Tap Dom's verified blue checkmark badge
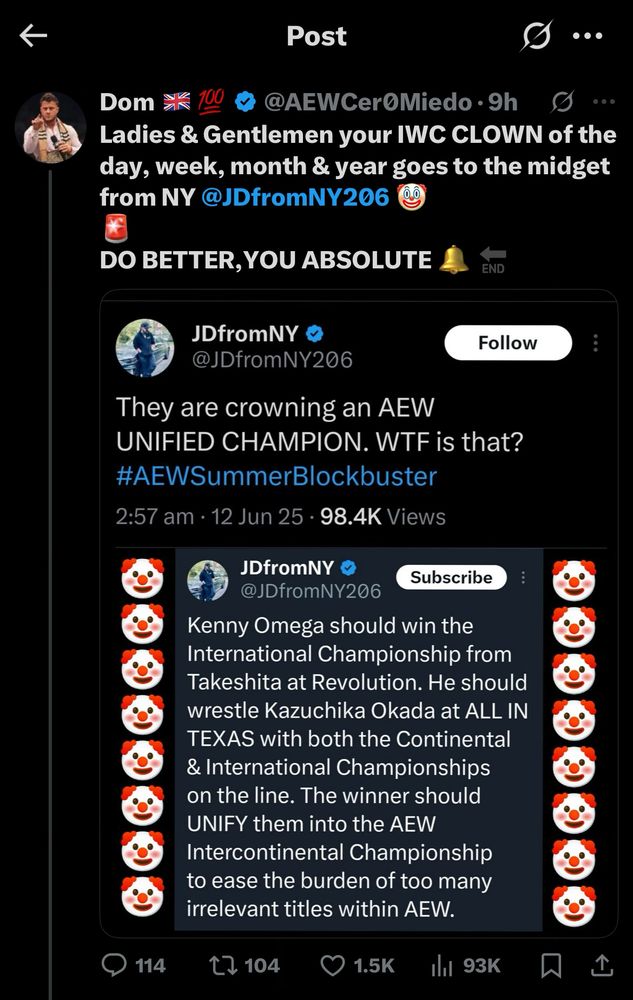633x1000 pixels. [245, 101]
